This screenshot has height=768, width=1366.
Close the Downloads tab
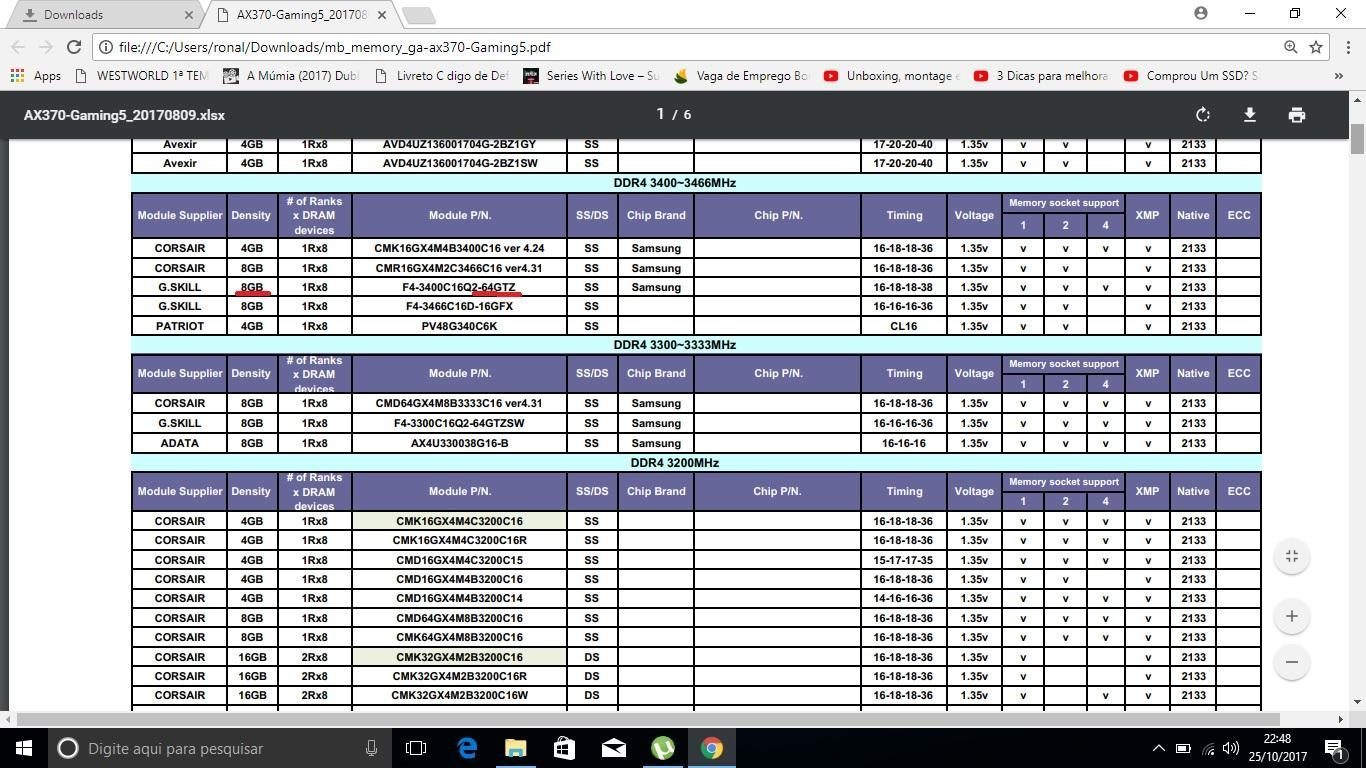click(x=190, y=15)
